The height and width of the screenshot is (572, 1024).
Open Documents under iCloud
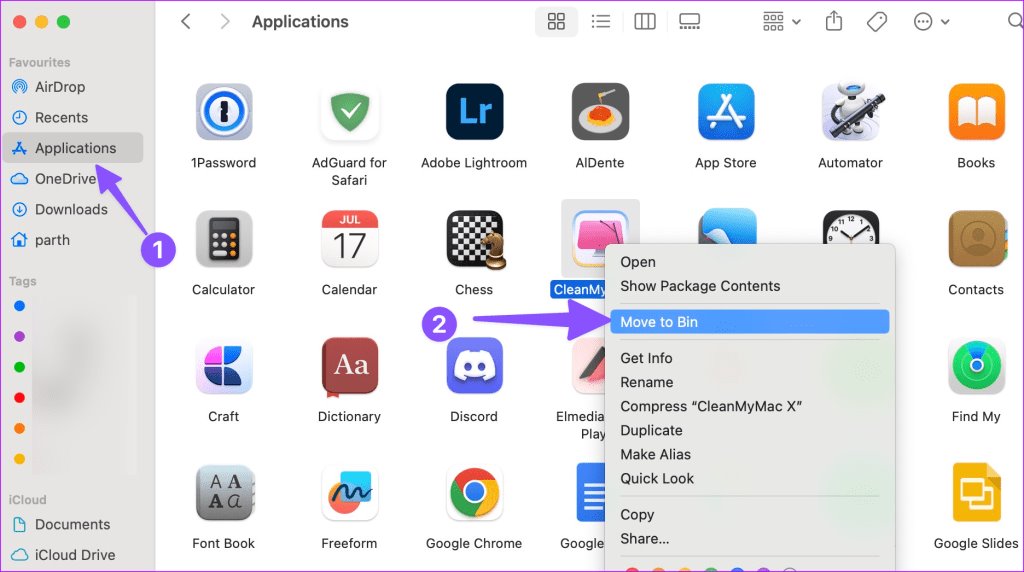coord(73,524)
